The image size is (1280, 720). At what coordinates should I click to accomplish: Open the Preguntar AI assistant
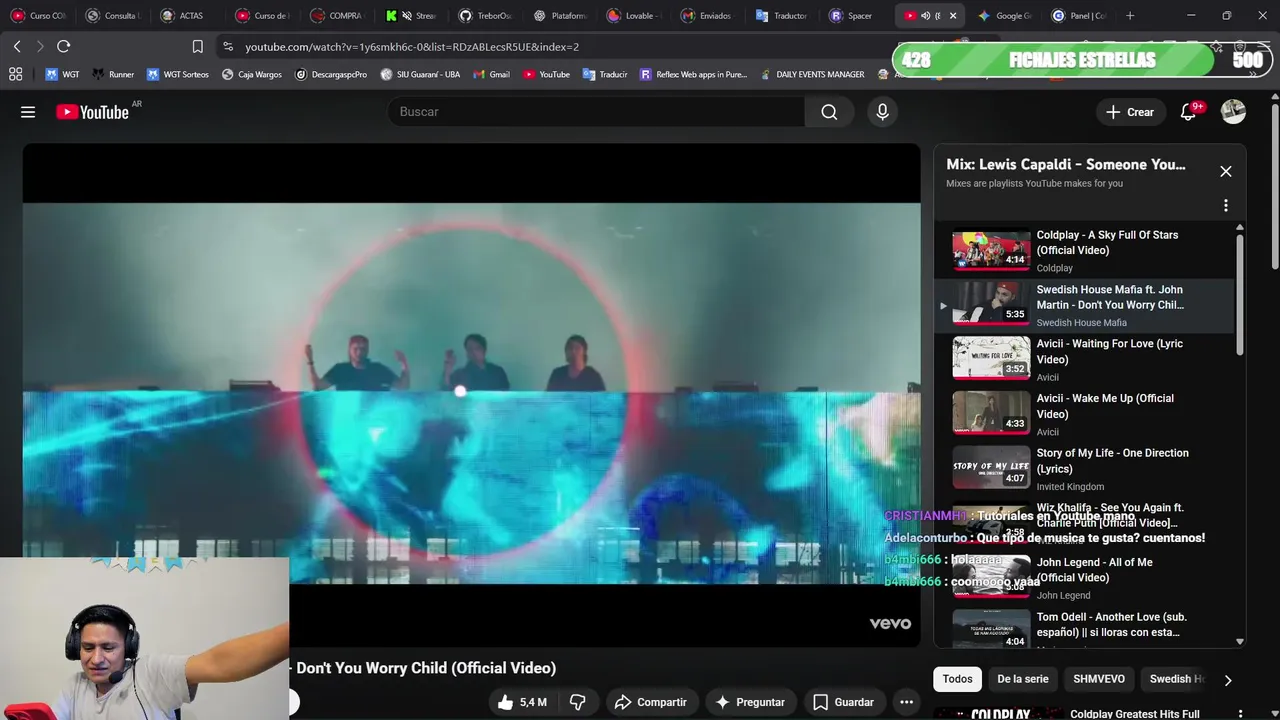click(x=750, y=702)
